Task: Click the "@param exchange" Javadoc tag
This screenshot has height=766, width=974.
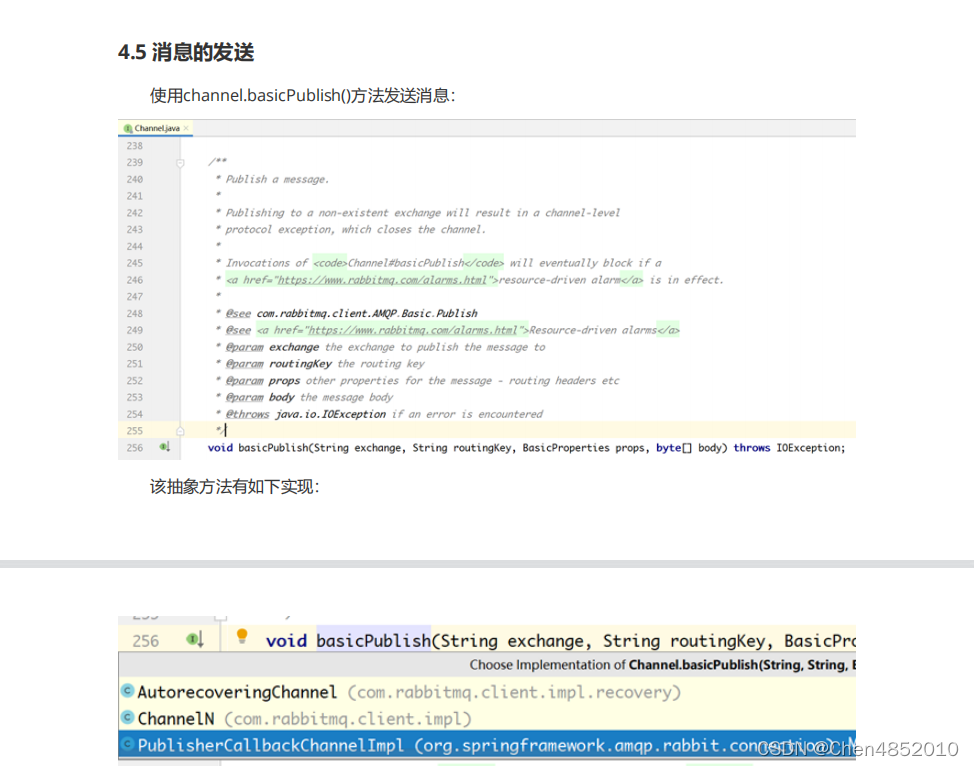Action: (272, 347)
